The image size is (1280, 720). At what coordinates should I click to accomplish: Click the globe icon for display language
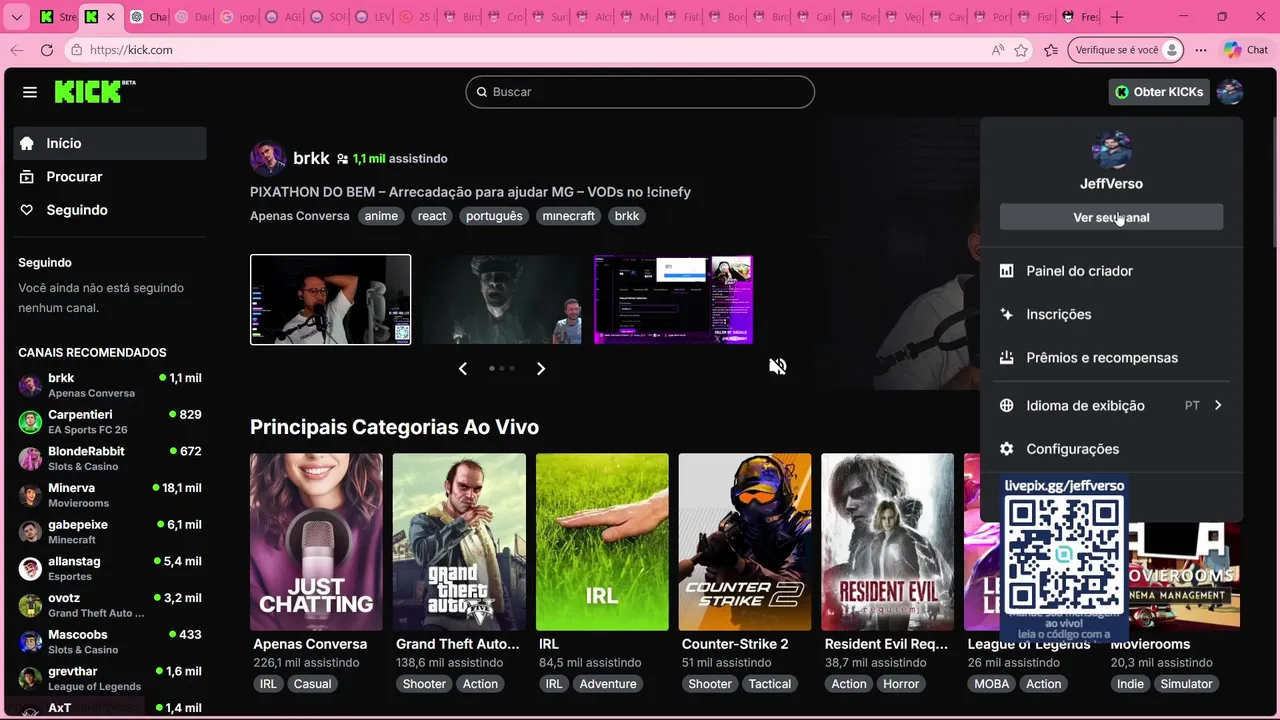coord(1006,406)
